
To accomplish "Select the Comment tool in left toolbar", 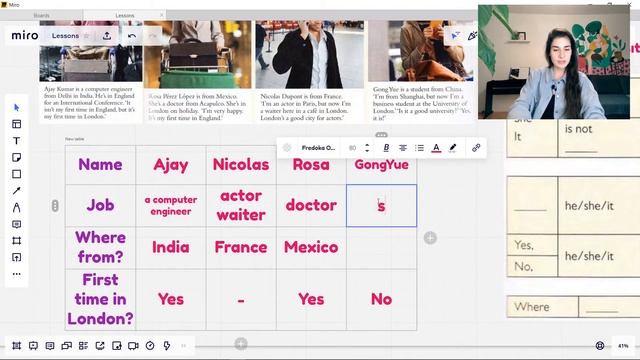I will (x=16, y=224).
